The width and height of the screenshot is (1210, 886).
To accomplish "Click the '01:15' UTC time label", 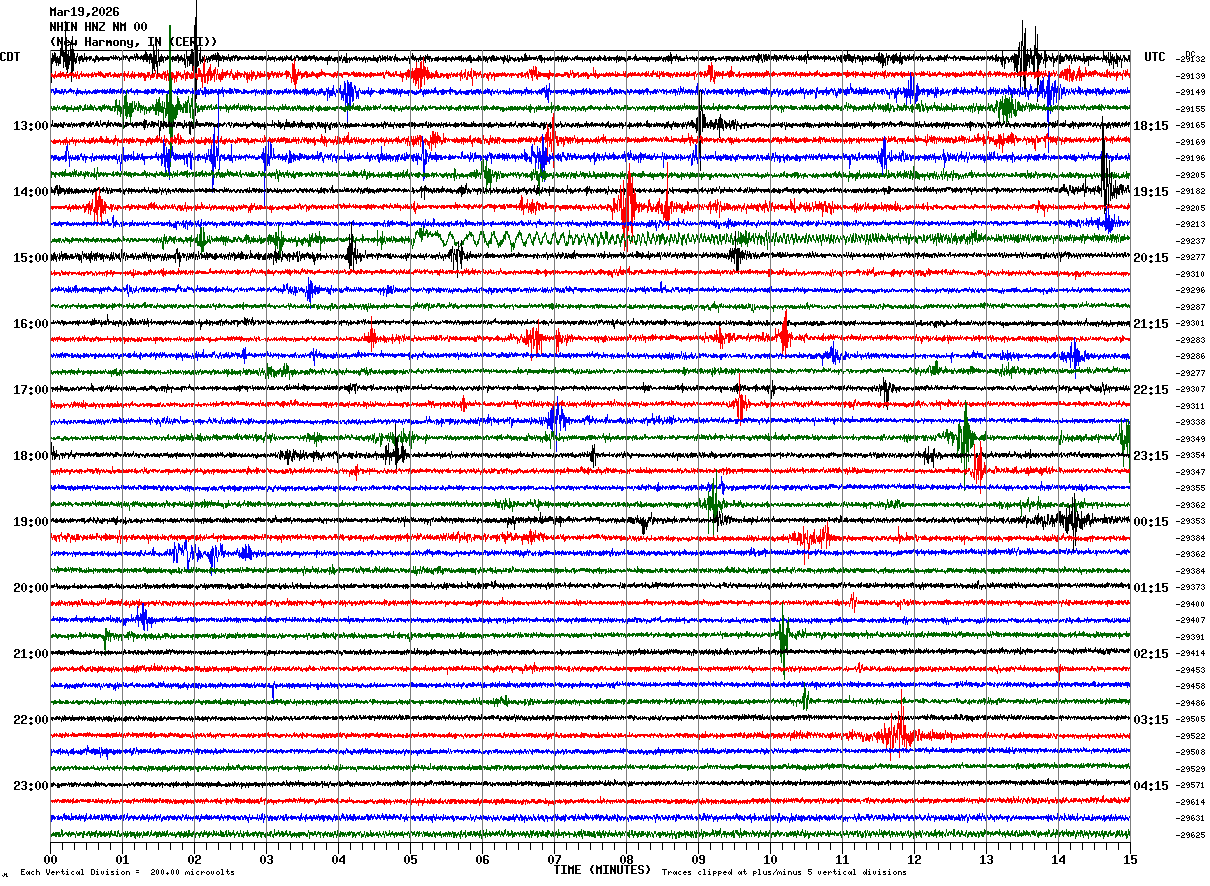I will [x=1151, y=588].
